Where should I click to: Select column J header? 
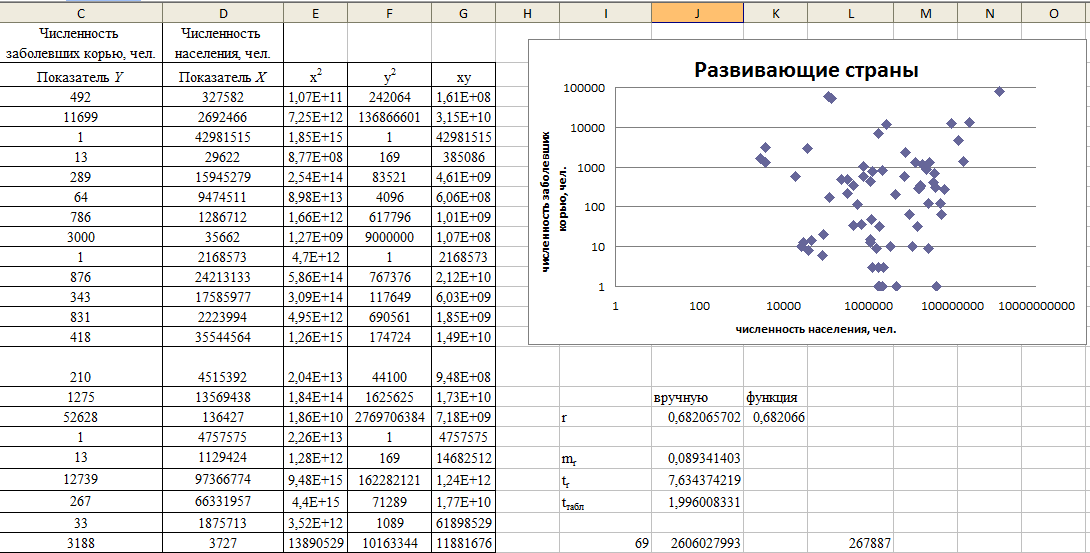pos(697,13)
